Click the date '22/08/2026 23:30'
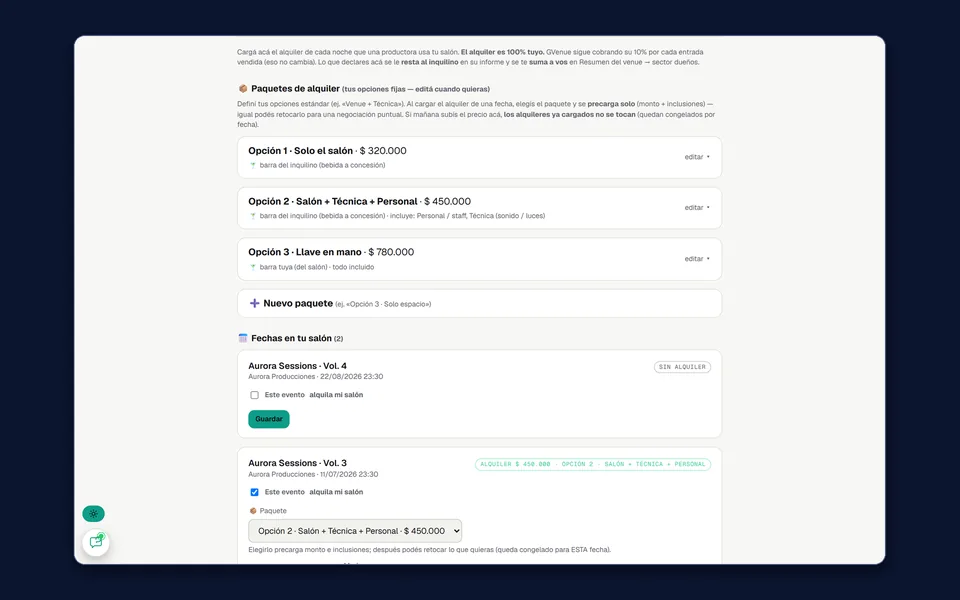 point(351,377)
